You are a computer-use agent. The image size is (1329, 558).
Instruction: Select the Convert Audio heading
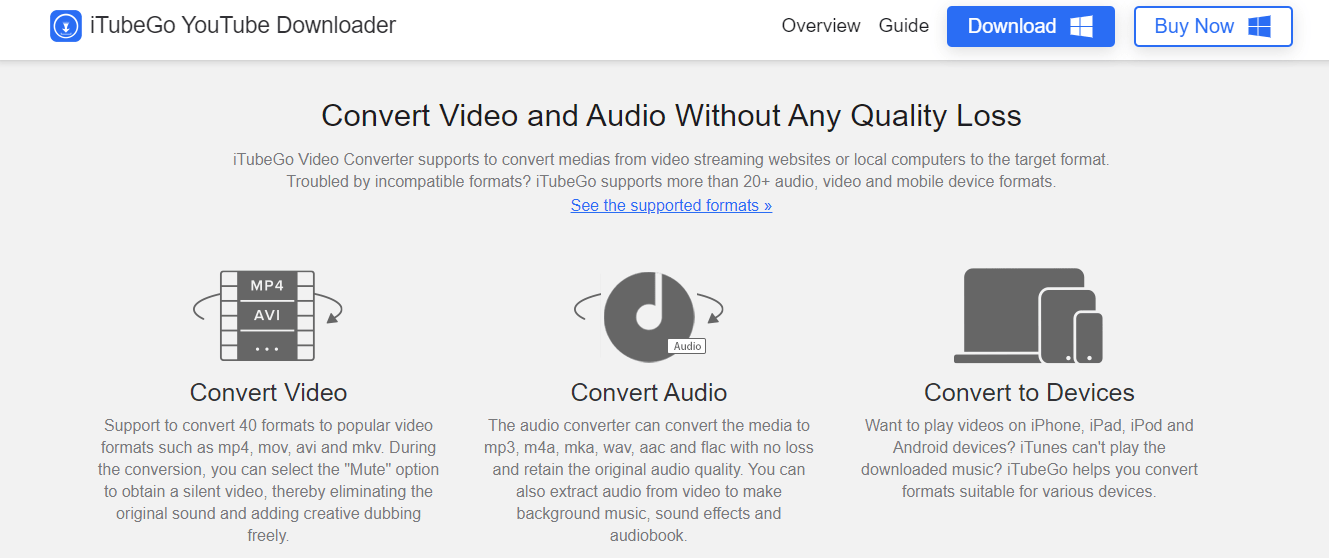click(649, 392)
